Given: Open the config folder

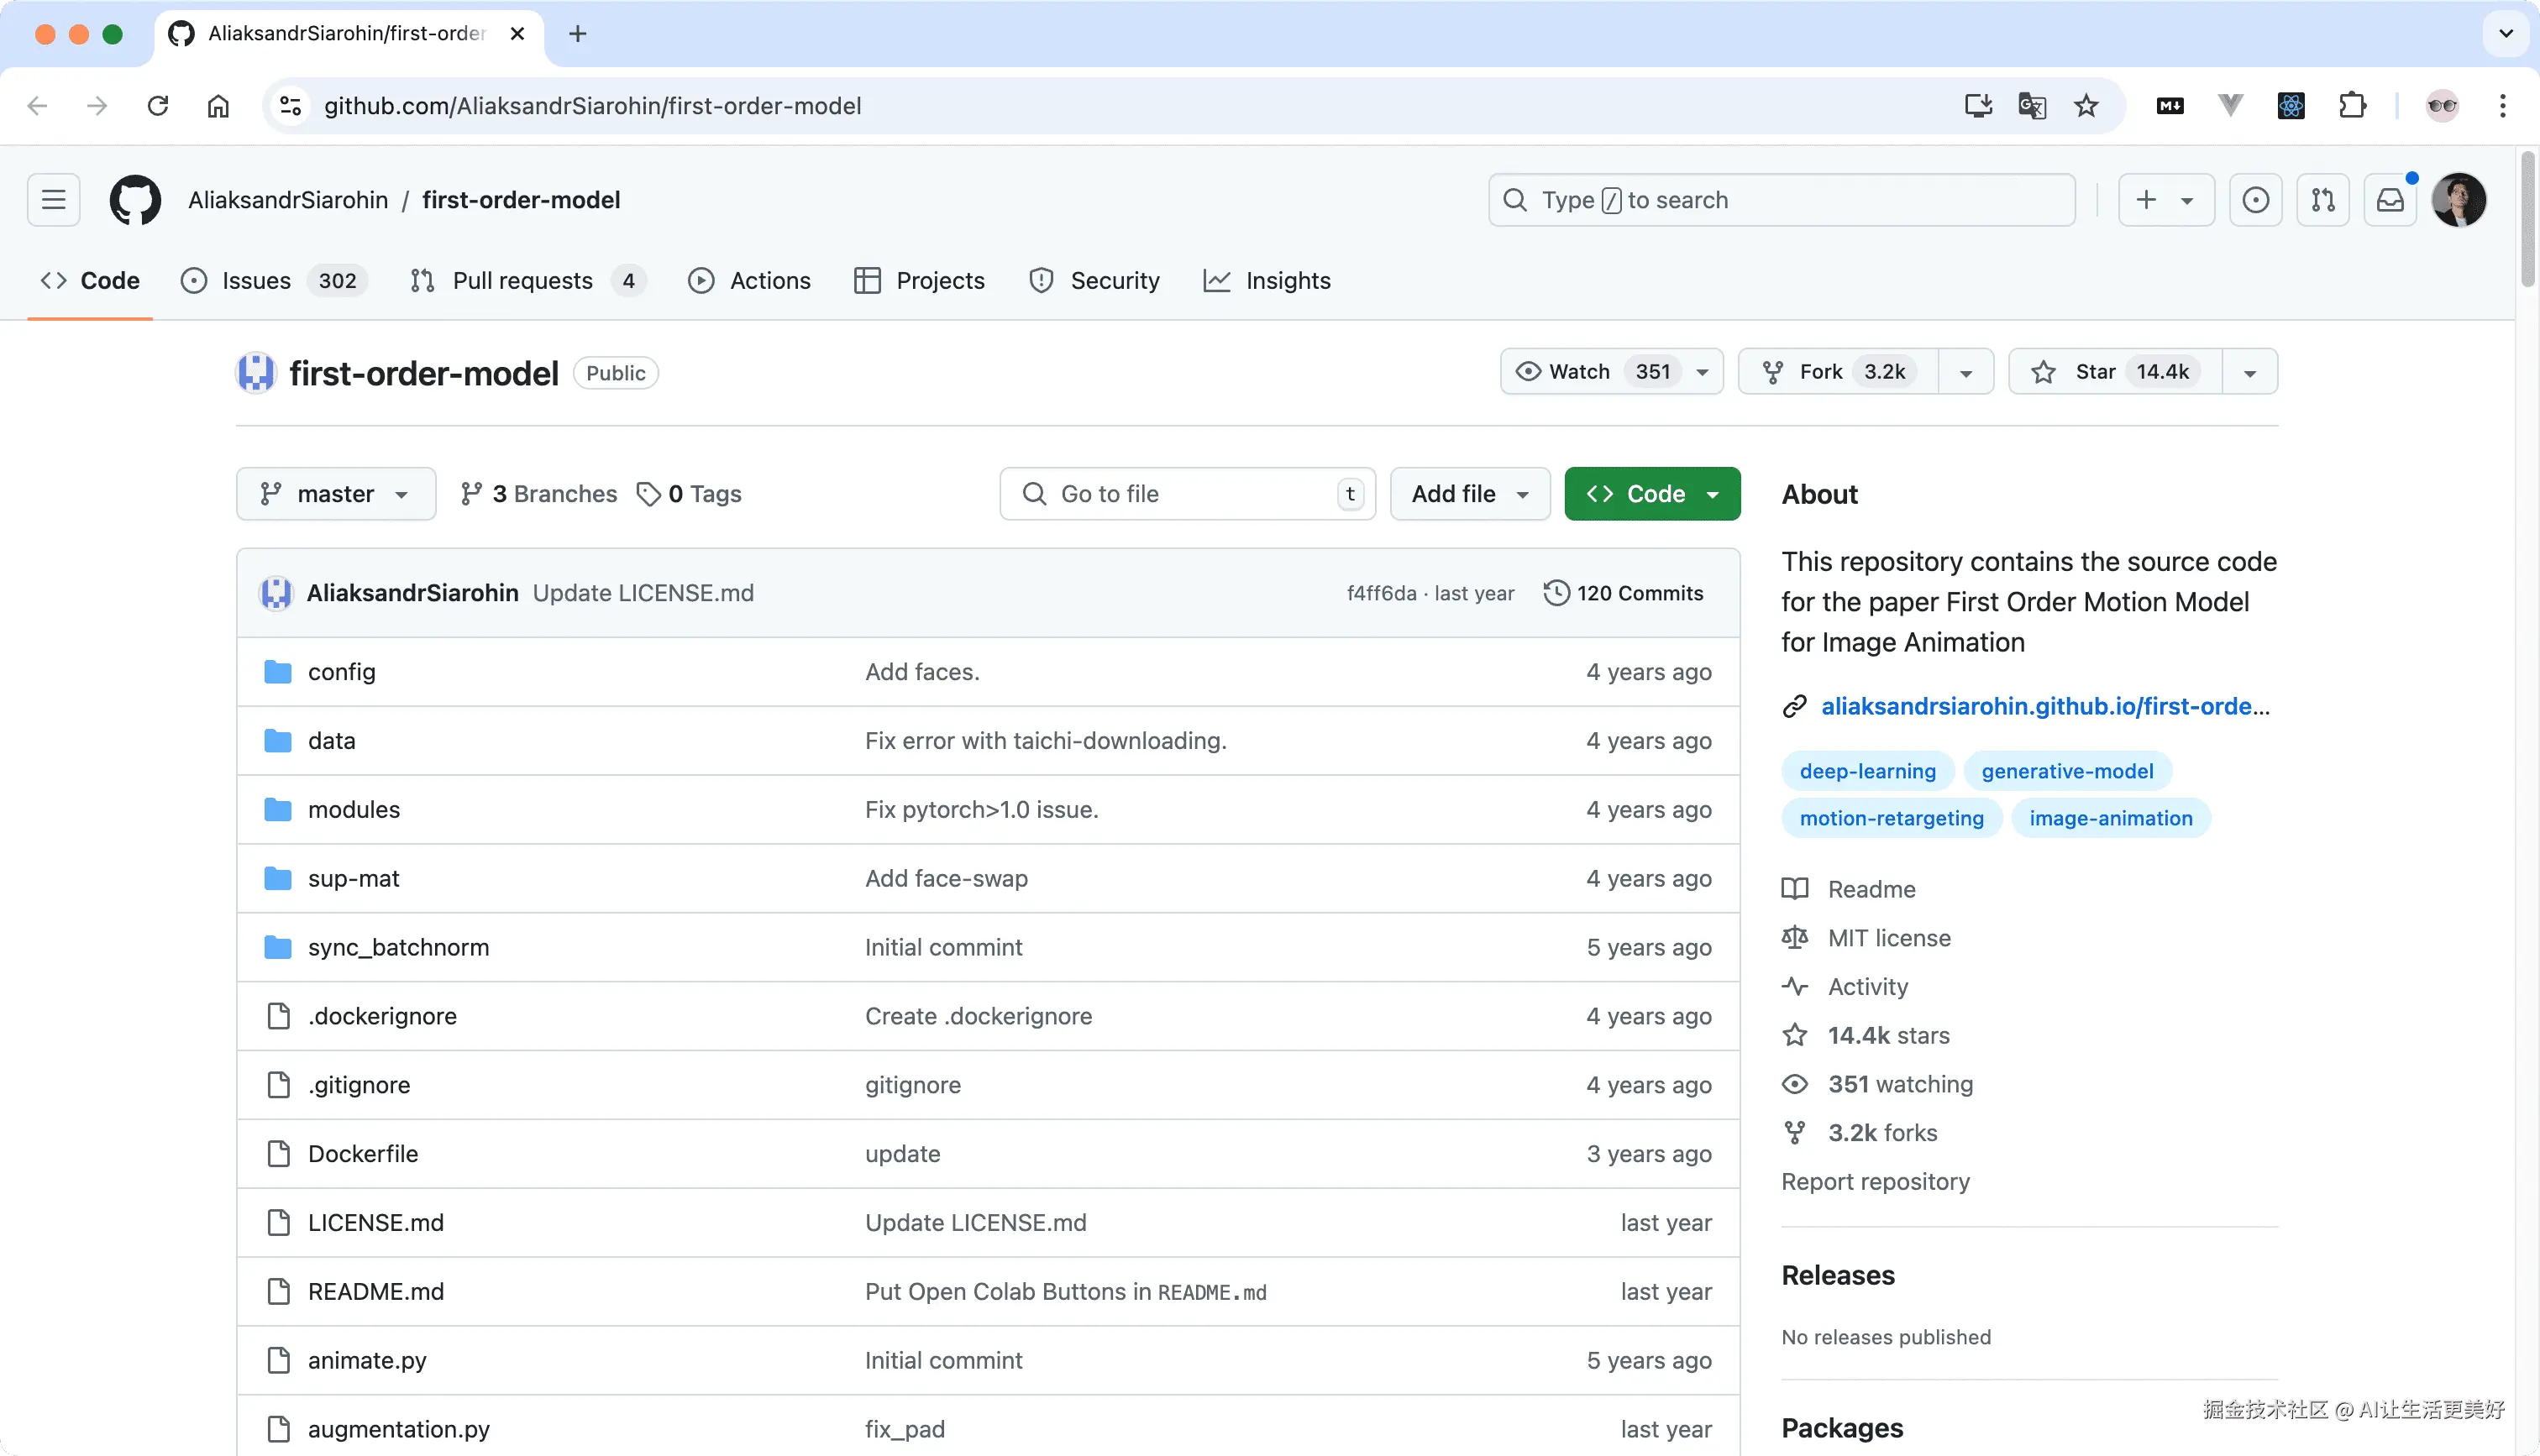Looking at the screenshot, I should (341, 671).
